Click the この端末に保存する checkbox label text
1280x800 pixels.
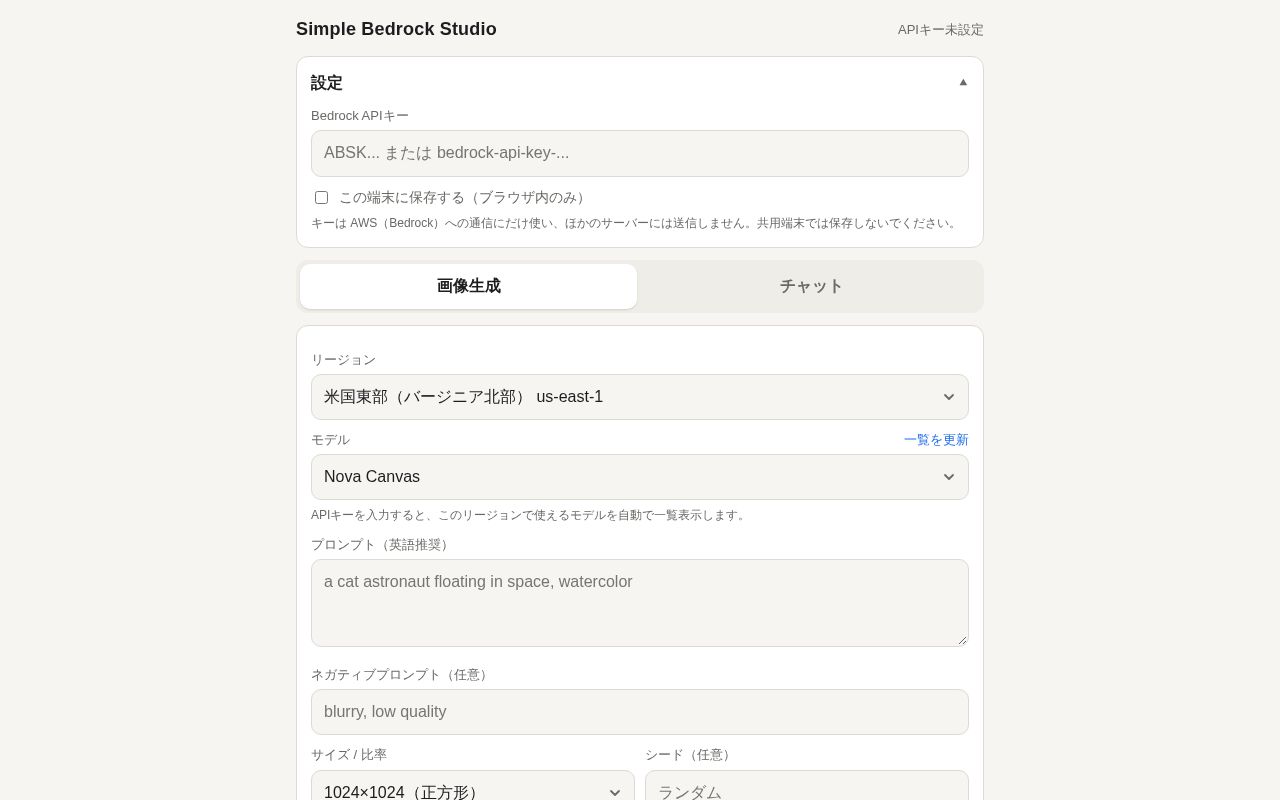pos(464,198)
